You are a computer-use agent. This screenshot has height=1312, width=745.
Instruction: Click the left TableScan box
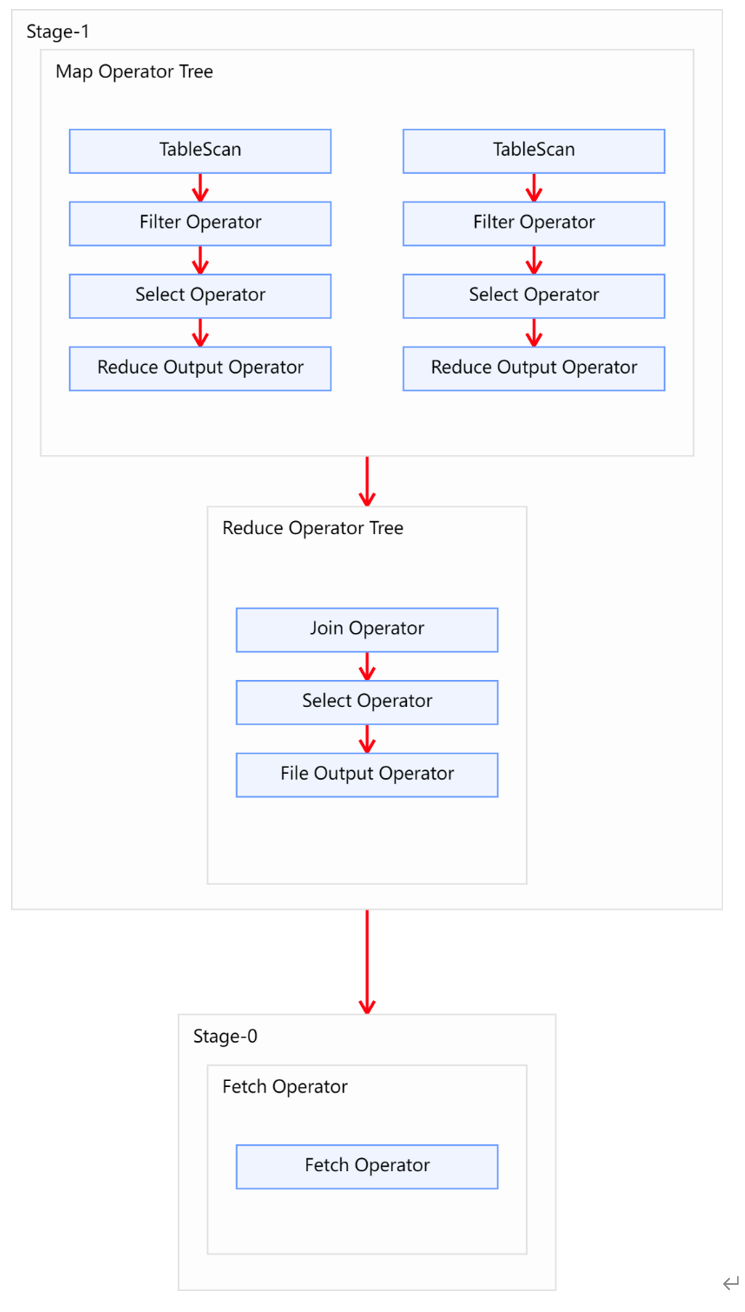[200, 150]
